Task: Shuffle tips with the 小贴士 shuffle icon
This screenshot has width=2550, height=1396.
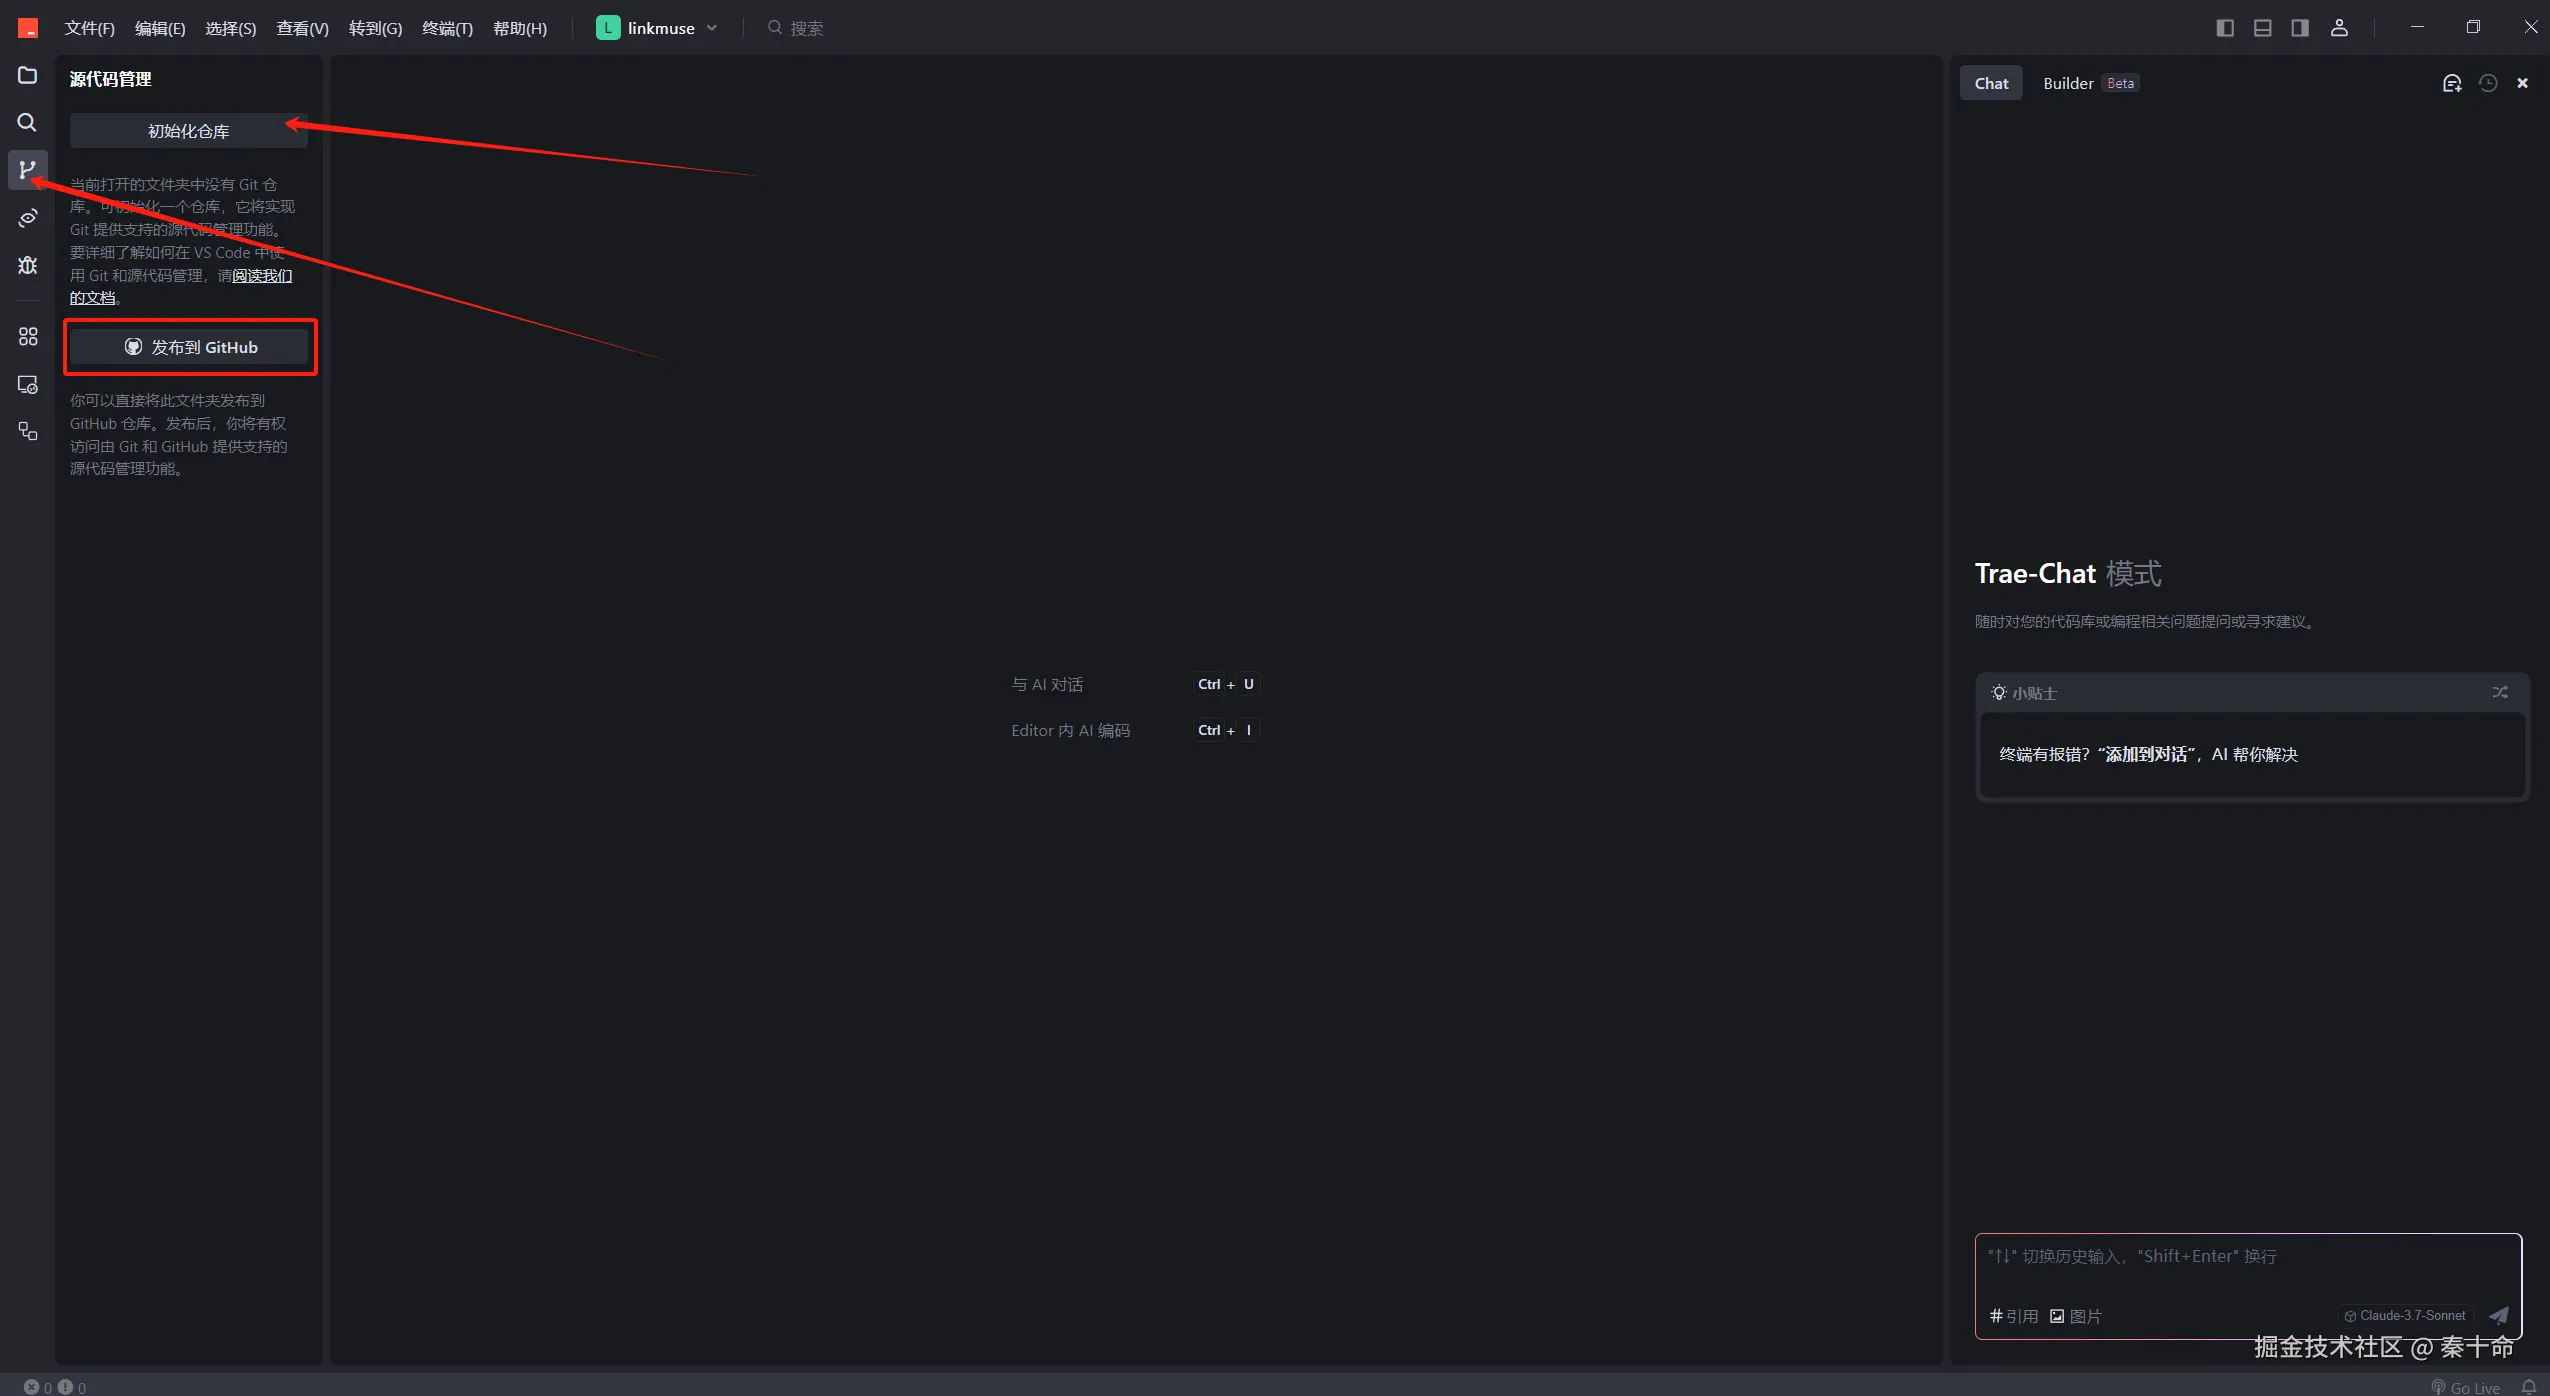Action: (2499, 692)
